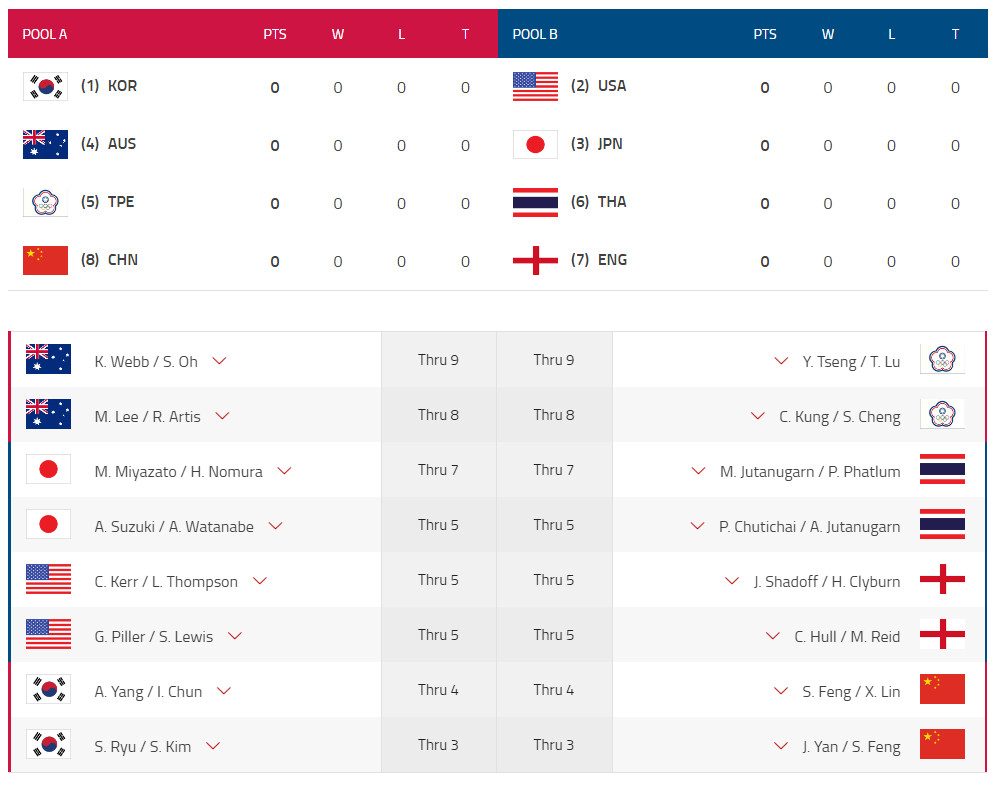Click the China flag in Pool A standings
The height and width of the screenshot is (785, 997).
45,261
